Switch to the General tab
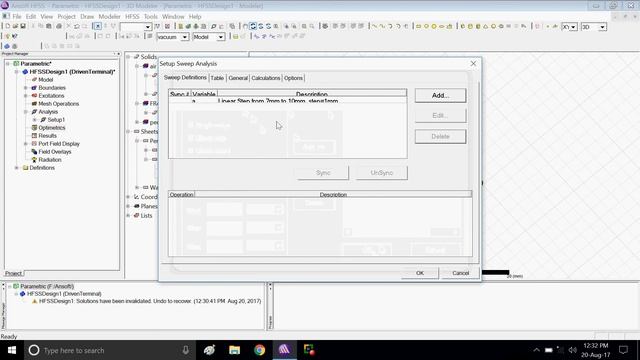 click(x=238, y=78)
